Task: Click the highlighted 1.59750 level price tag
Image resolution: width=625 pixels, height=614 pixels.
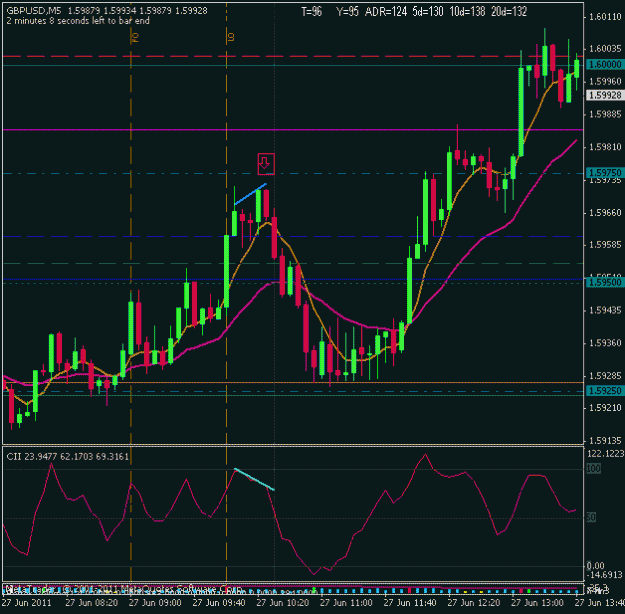Action: tap(605, 173)
